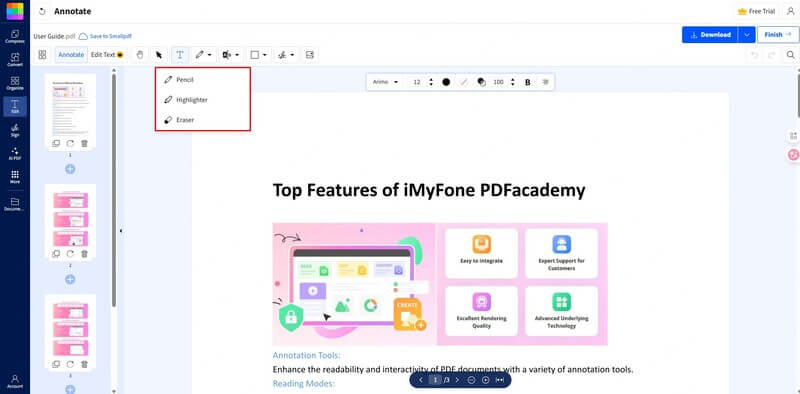
Task: Add a page after page 2 thumbnail
Action: point(70,279)
